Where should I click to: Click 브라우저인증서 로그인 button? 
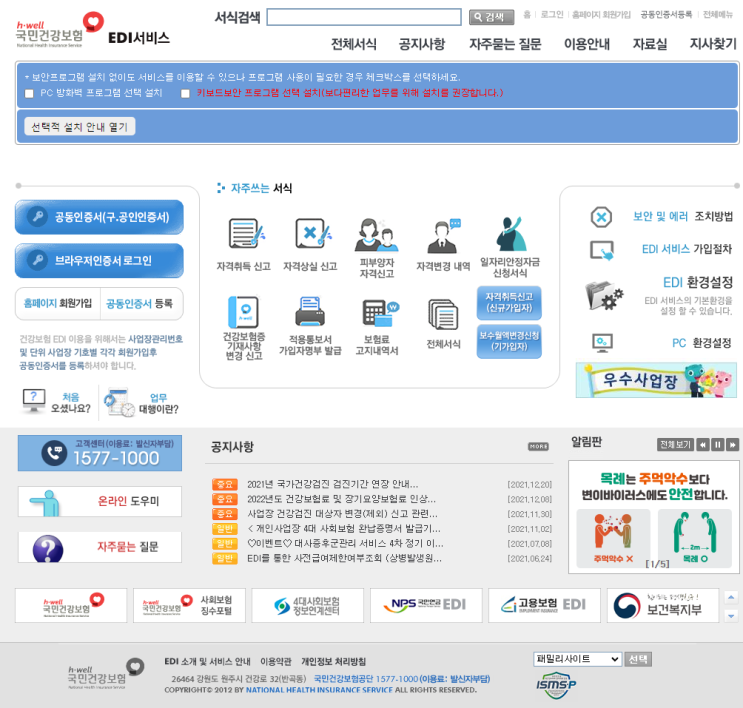tap(99, 260)
